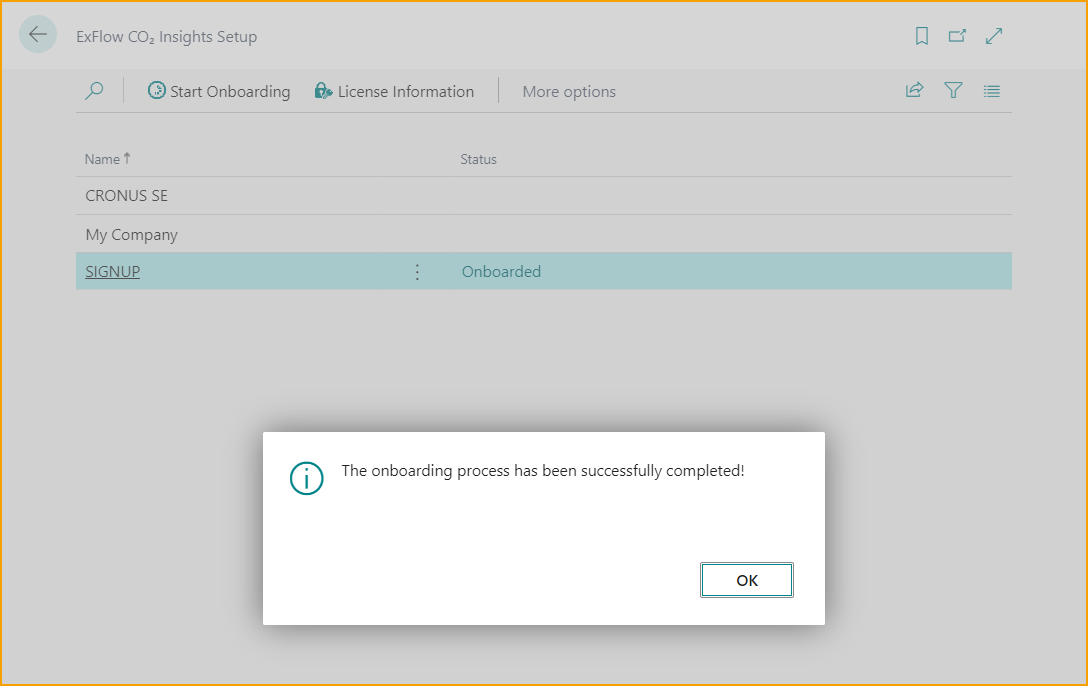Click the Onboarded status cell
Viewport: 1088px width, 686px height.
[x=501, y=271]
